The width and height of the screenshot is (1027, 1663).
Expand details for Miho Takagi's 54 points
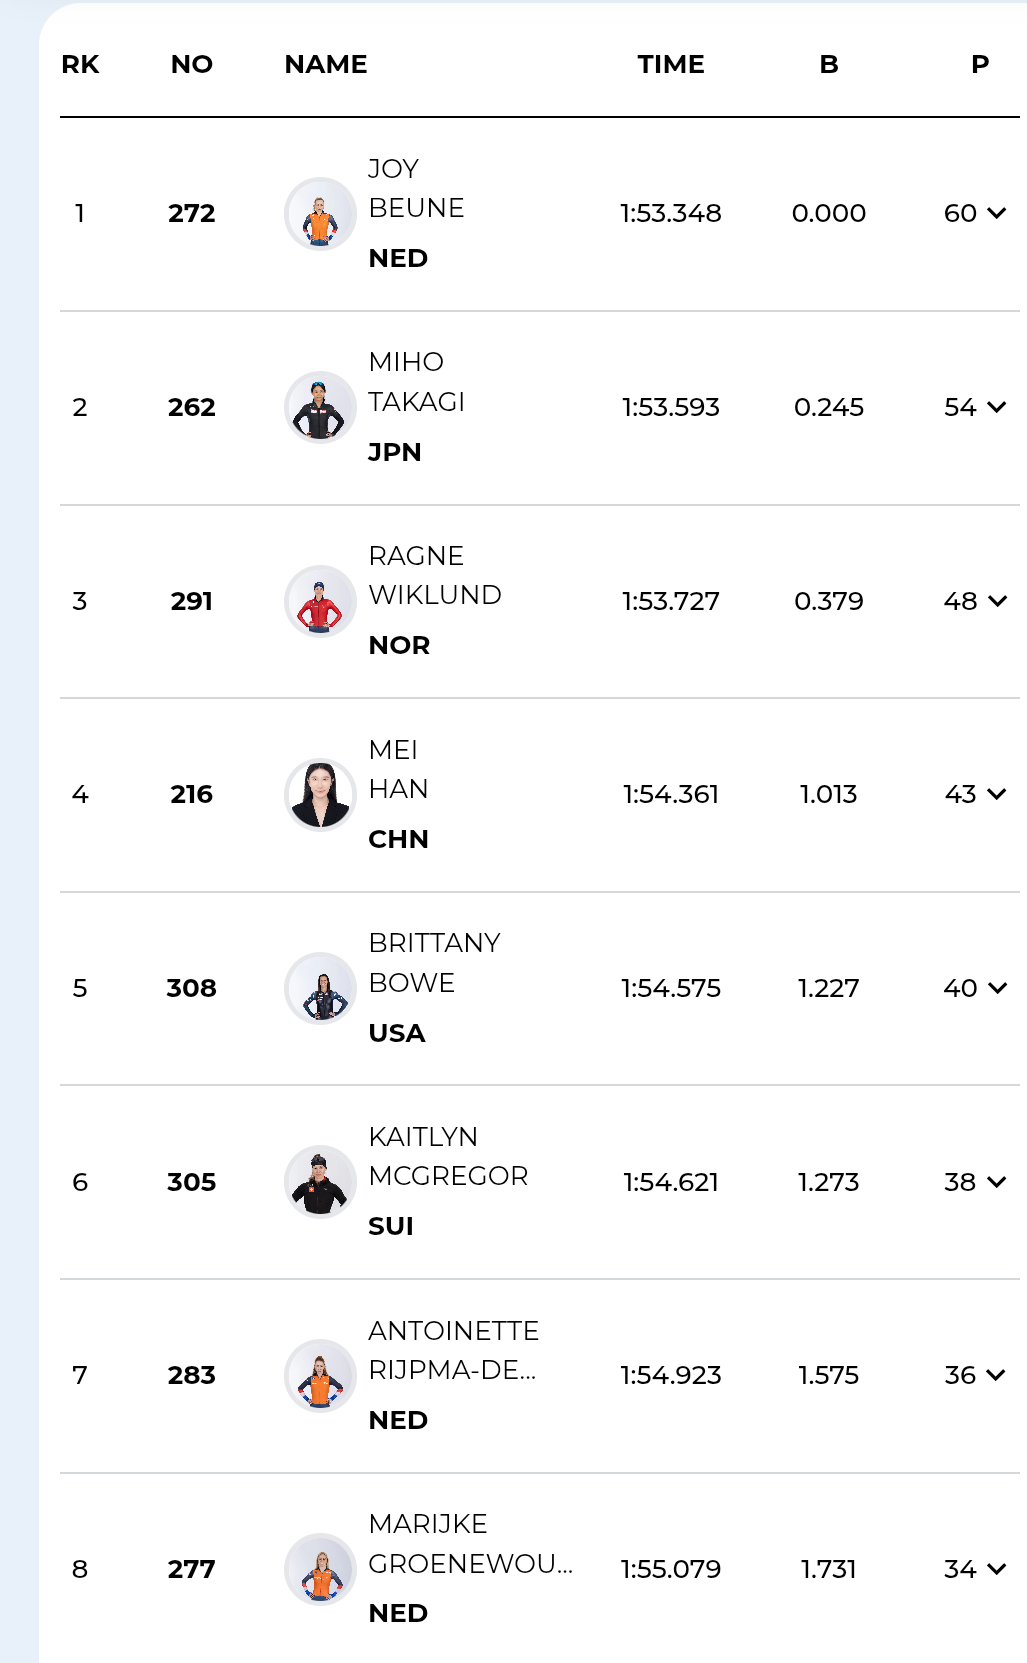tap(996, 407)
